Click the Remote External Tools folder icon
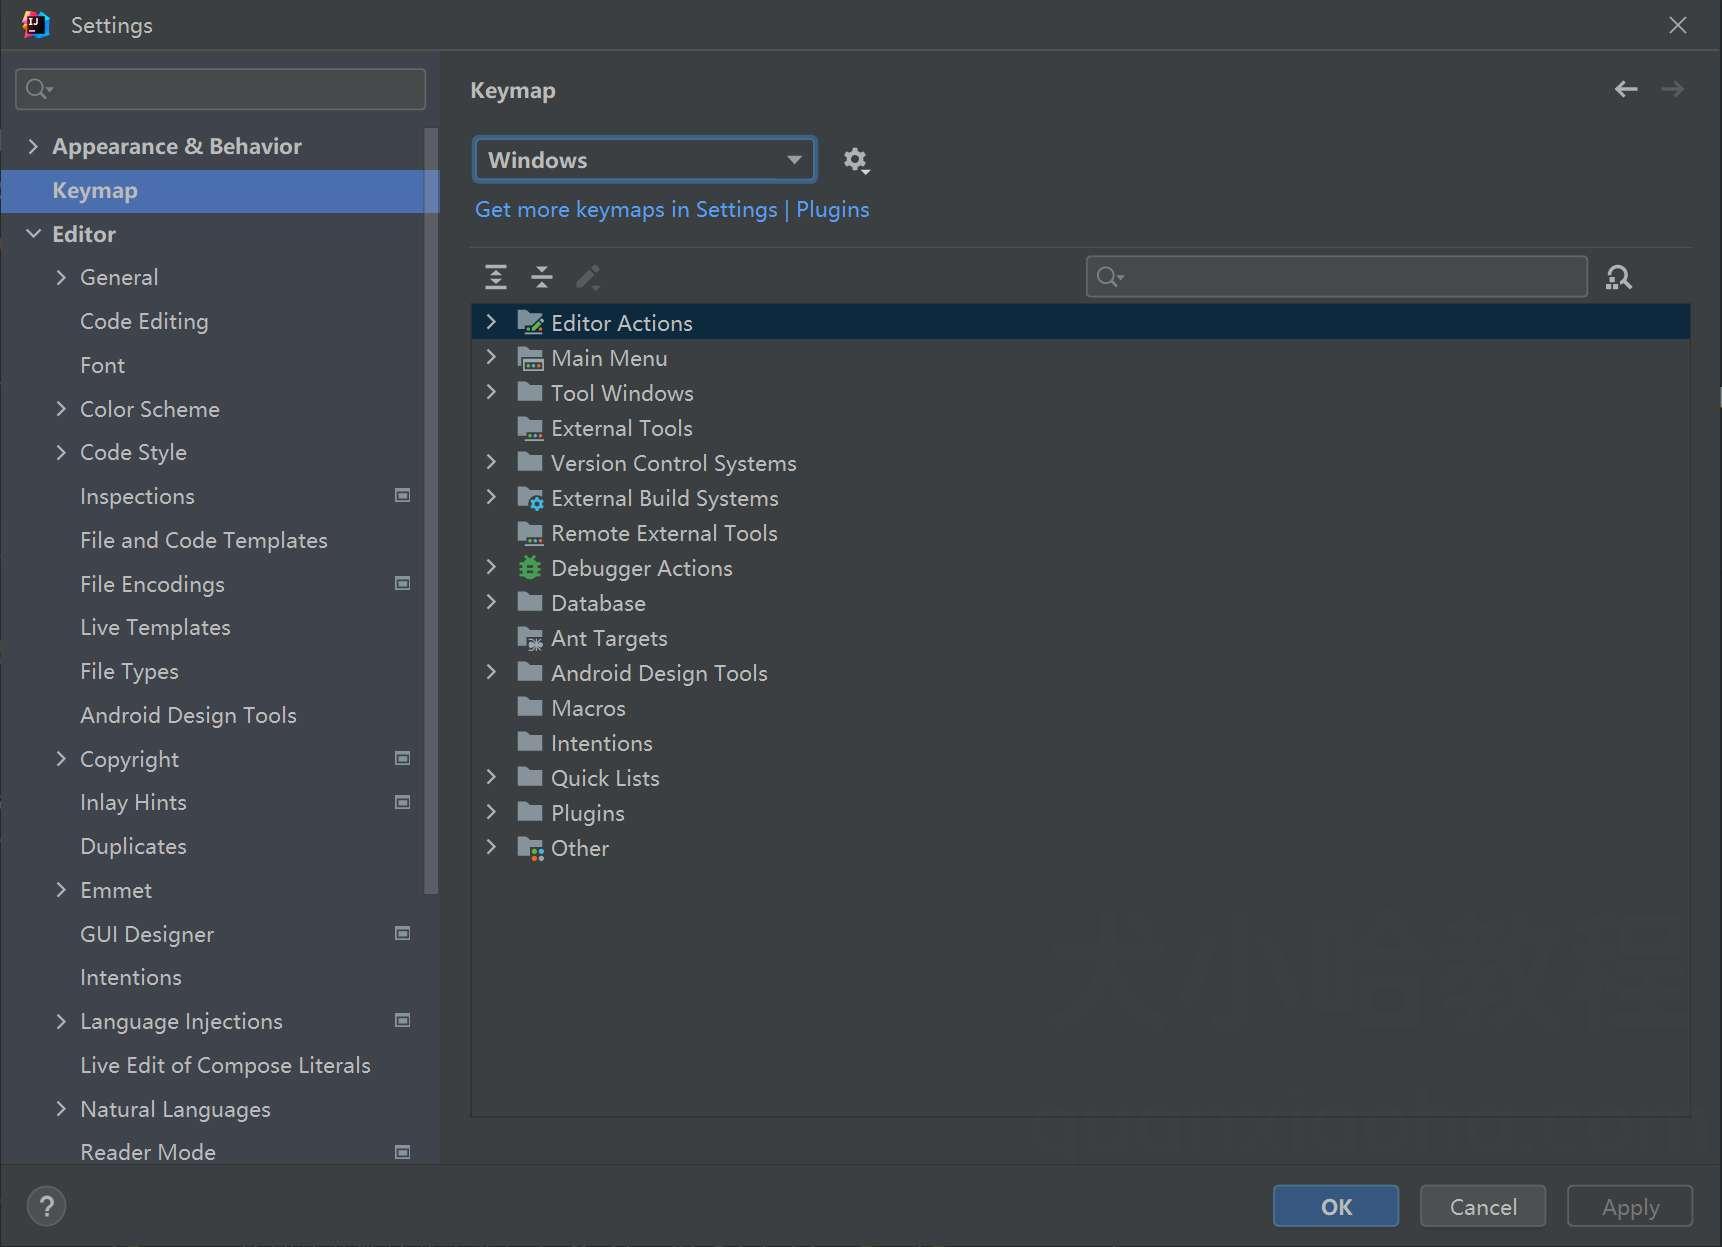Viewport: 1722px width, 1247px height. 530,532
